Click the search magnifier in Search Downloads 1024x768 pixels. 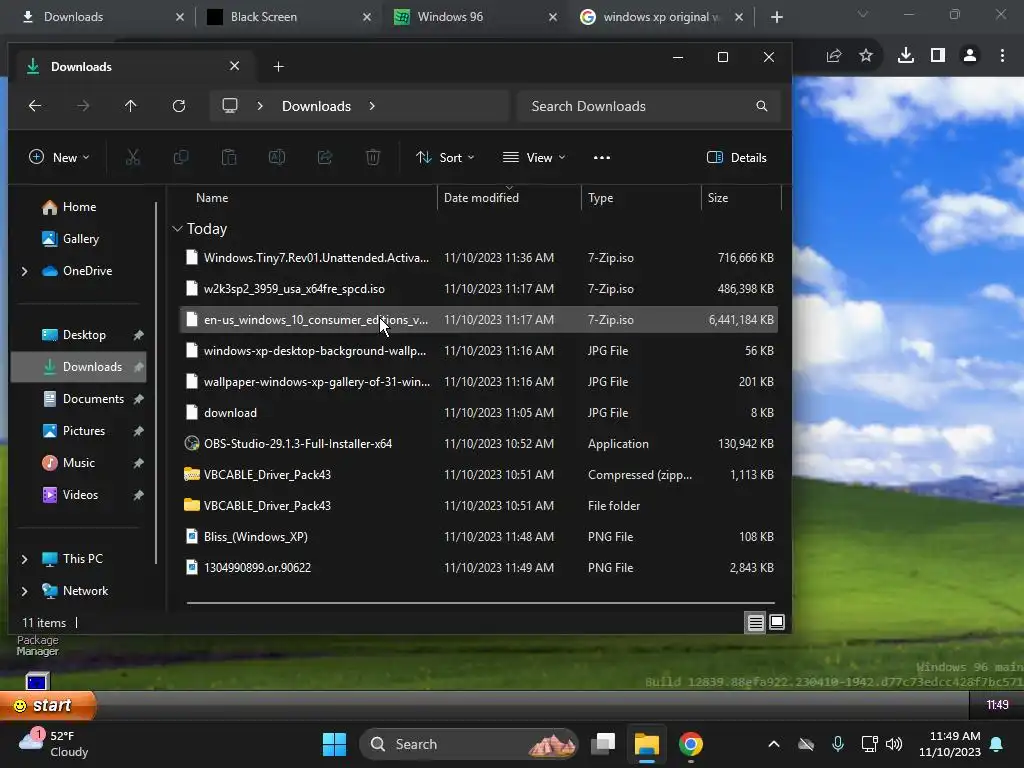point(761,106)
